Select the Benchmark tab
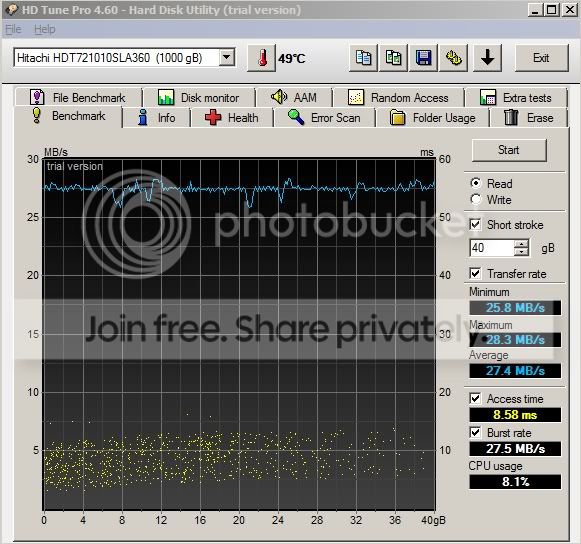 pos(69,116)
